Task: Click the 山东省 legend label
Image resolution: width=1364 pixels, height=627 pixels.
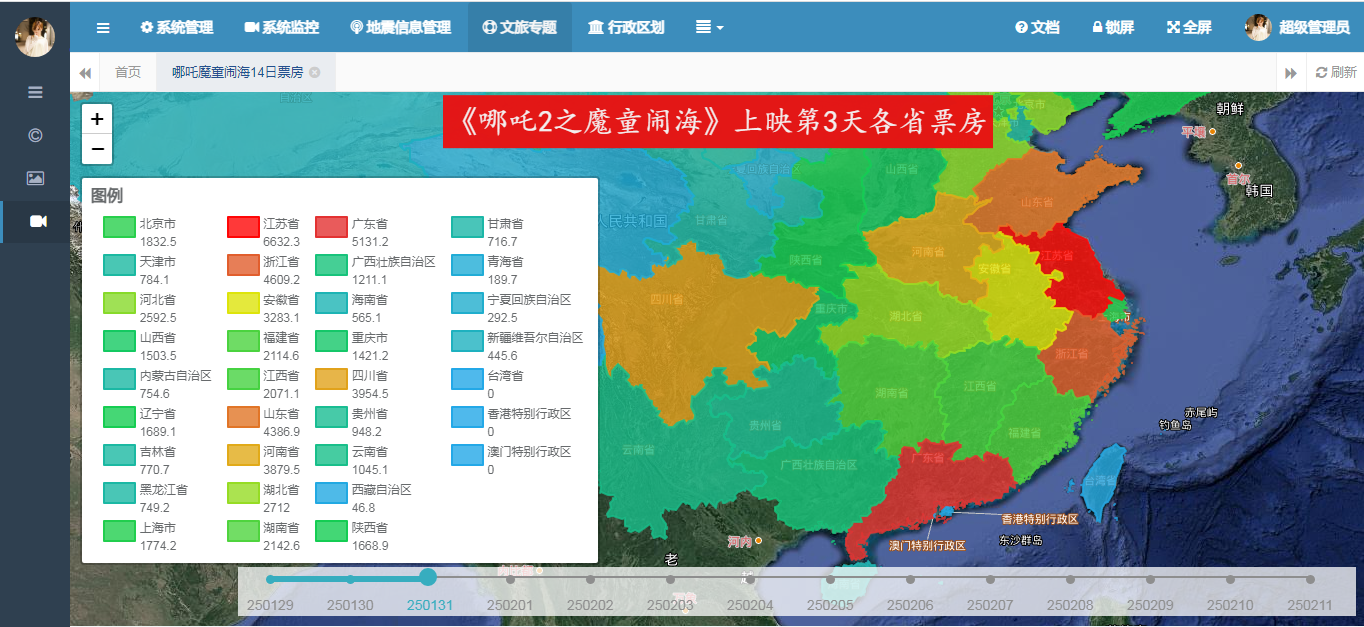Action: point(281,414)
